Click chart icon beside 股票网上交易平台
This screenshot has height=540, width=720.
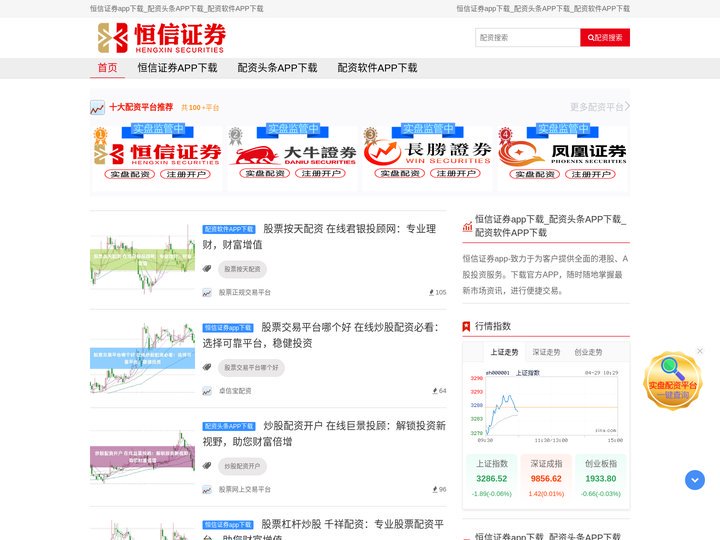tap(207, 490)
